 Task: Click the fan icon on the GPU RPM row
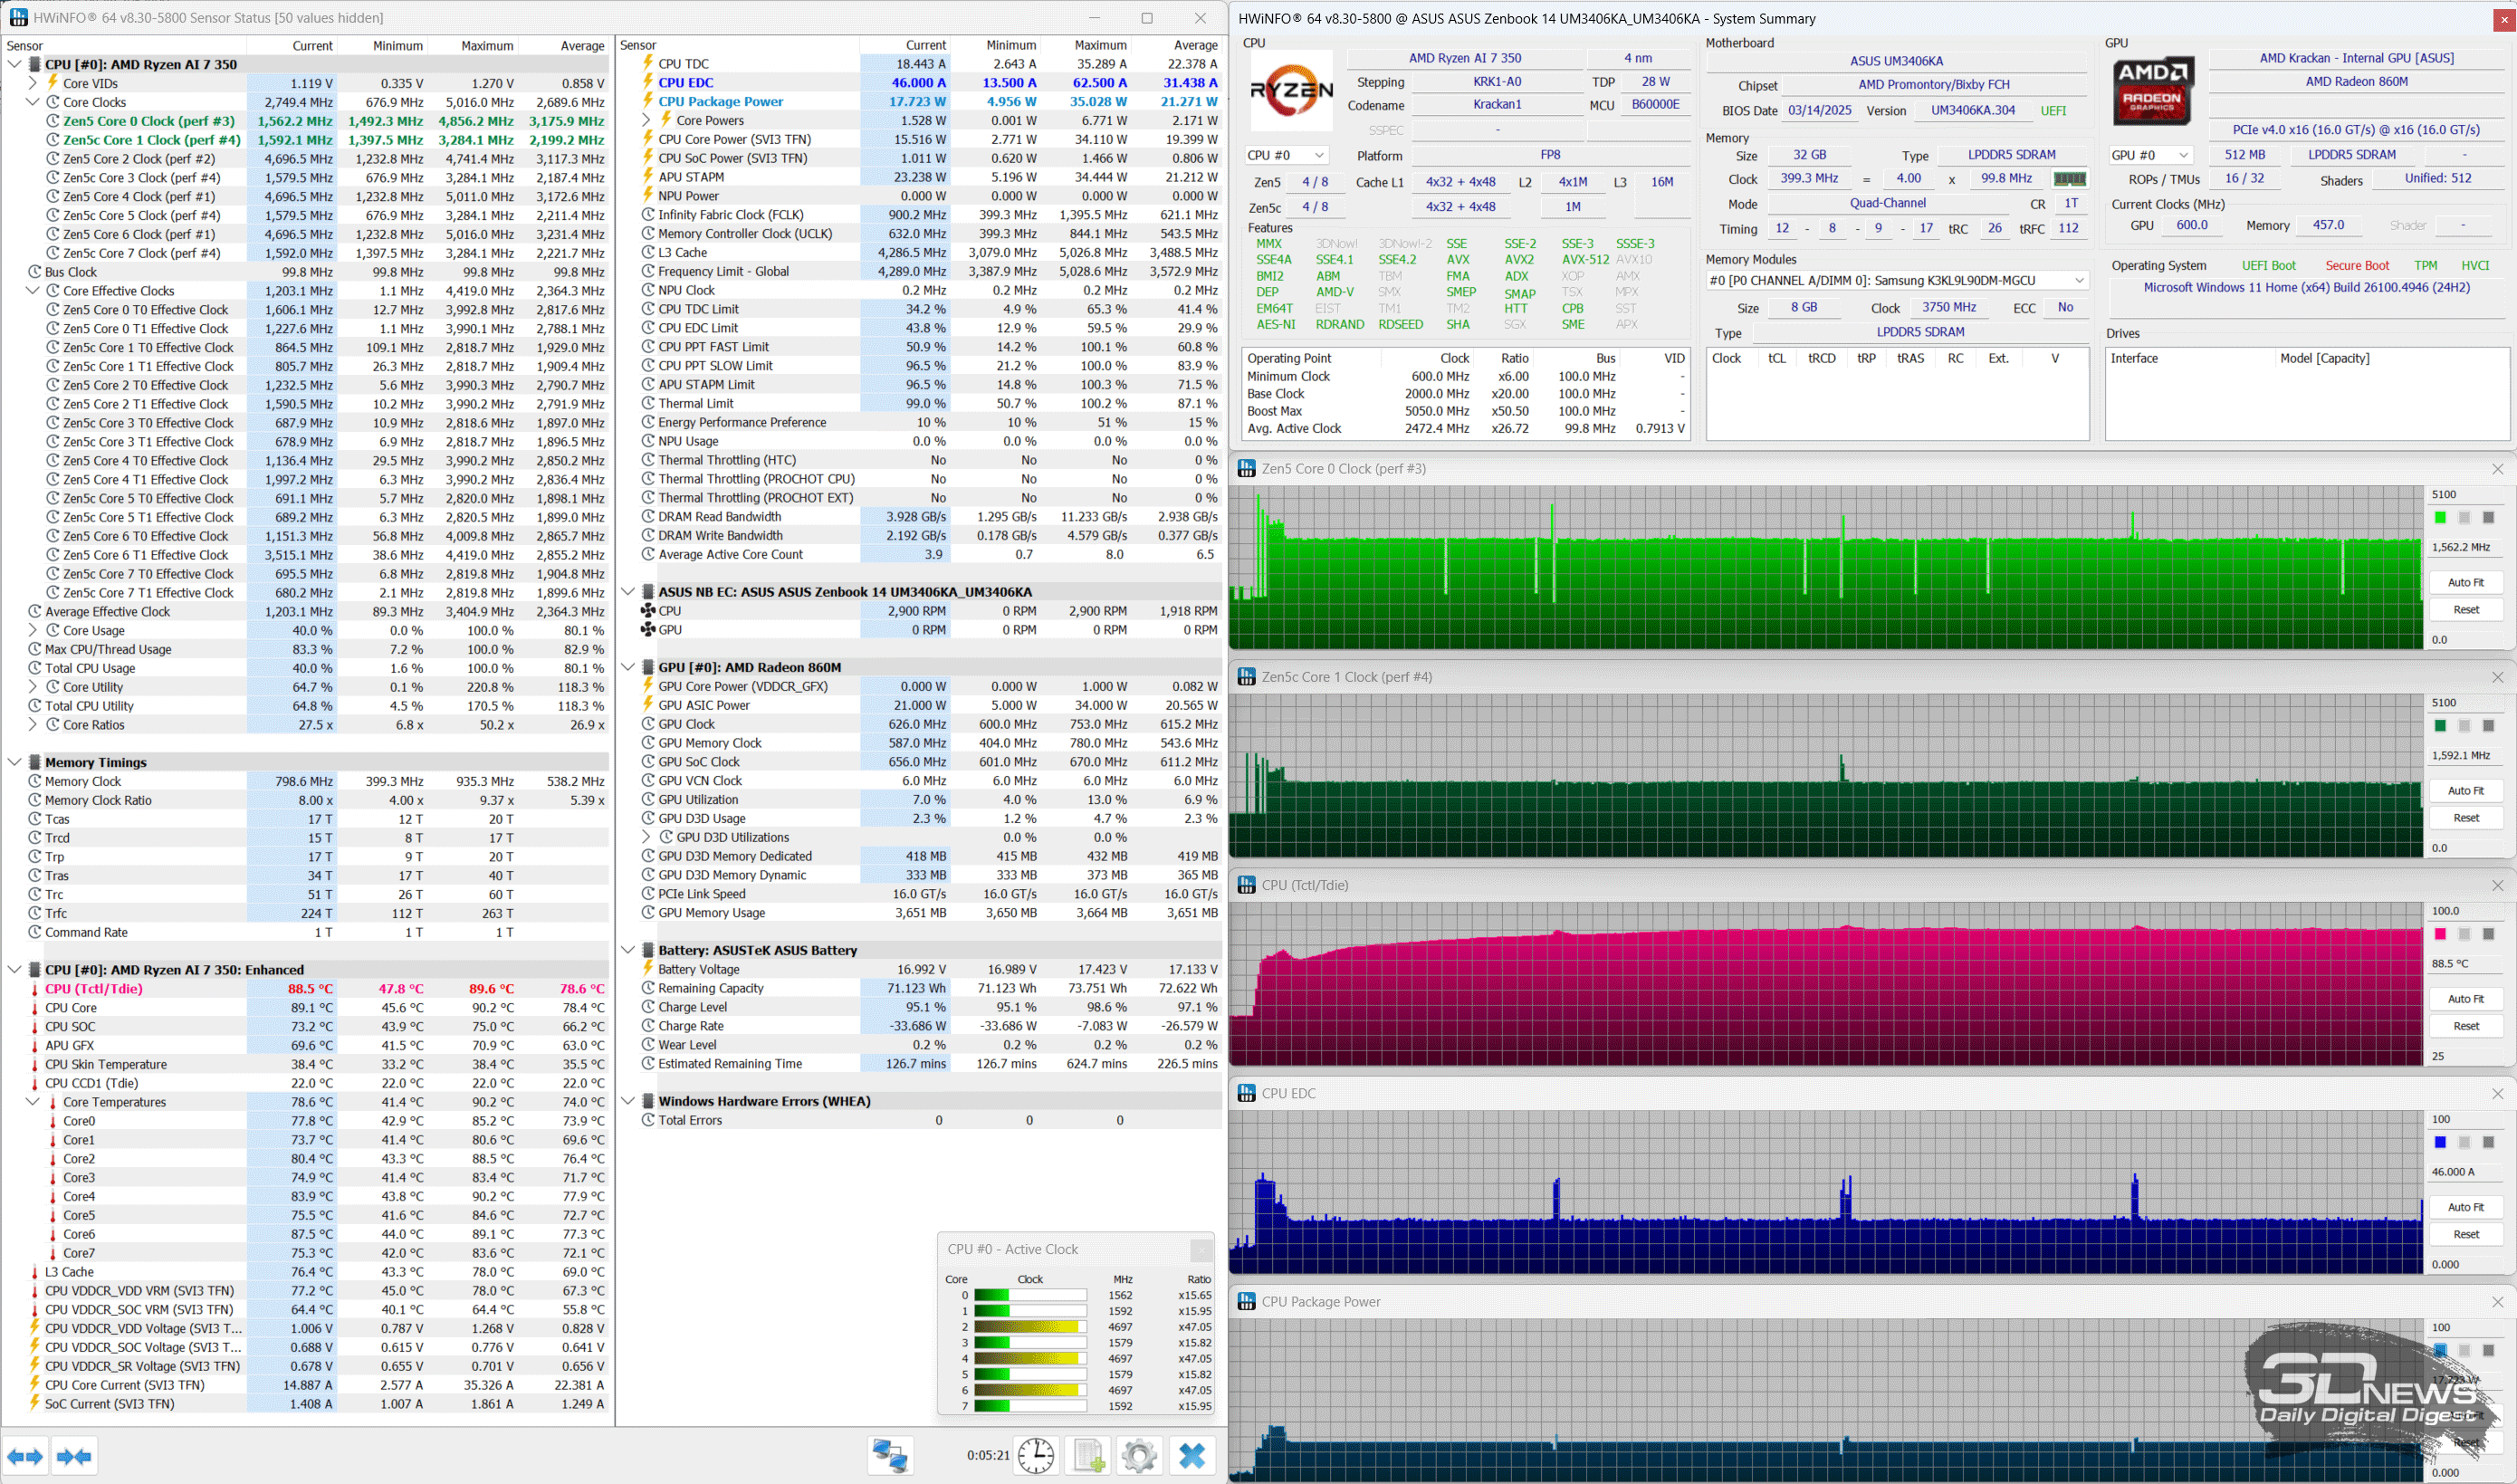[648, 630]
